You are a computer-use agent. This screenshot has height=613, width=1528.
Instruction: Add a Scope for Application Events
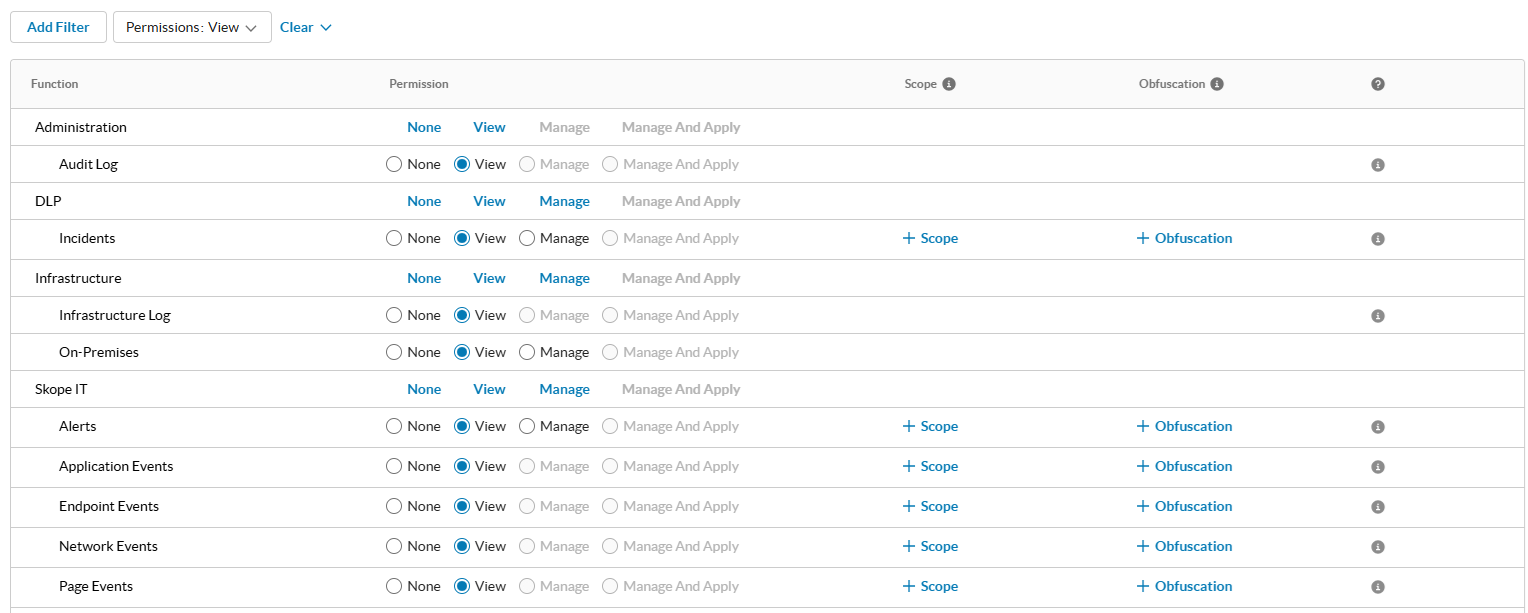(x=930, y=466)
